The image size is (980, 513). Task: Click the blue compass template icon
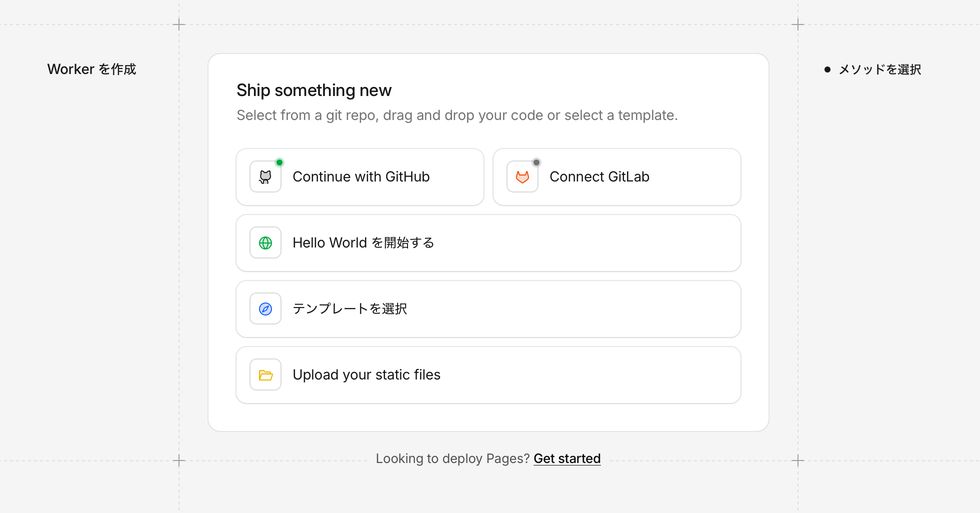tap(265, 309)
